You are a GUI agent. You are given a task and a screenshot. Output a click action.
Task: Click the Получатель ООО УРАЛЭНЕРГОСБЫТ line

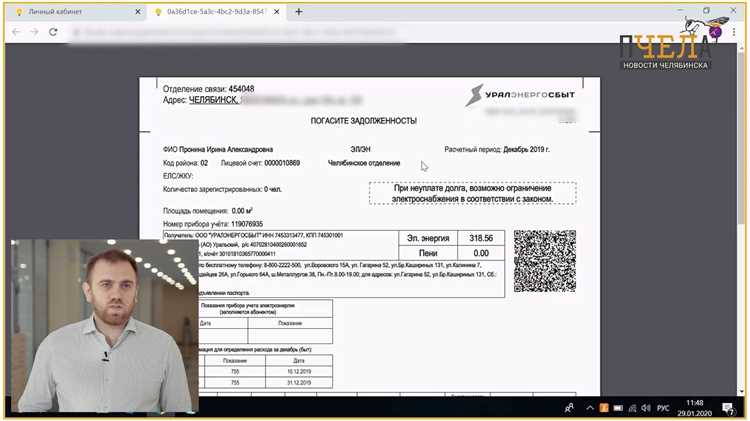pyautogui.click(x=253, y=235)
